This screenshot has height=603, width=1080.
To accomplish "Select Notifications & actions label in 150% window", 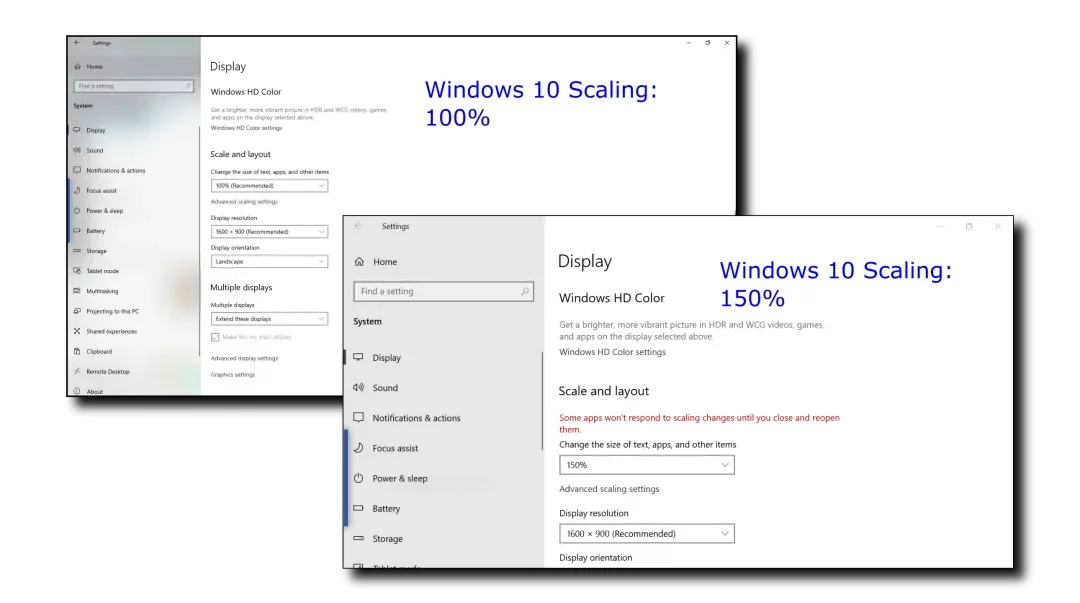I will click(416, 418).
